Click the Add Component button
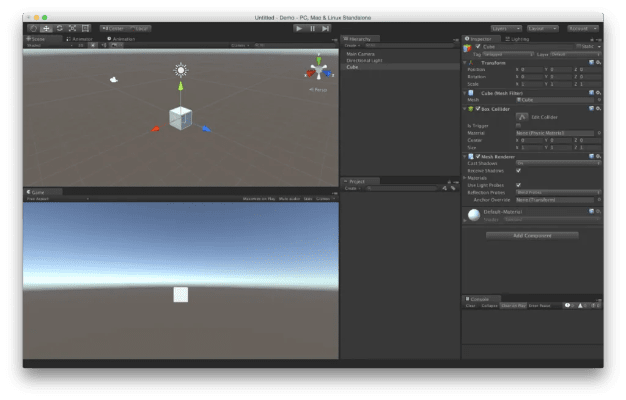 531,235
